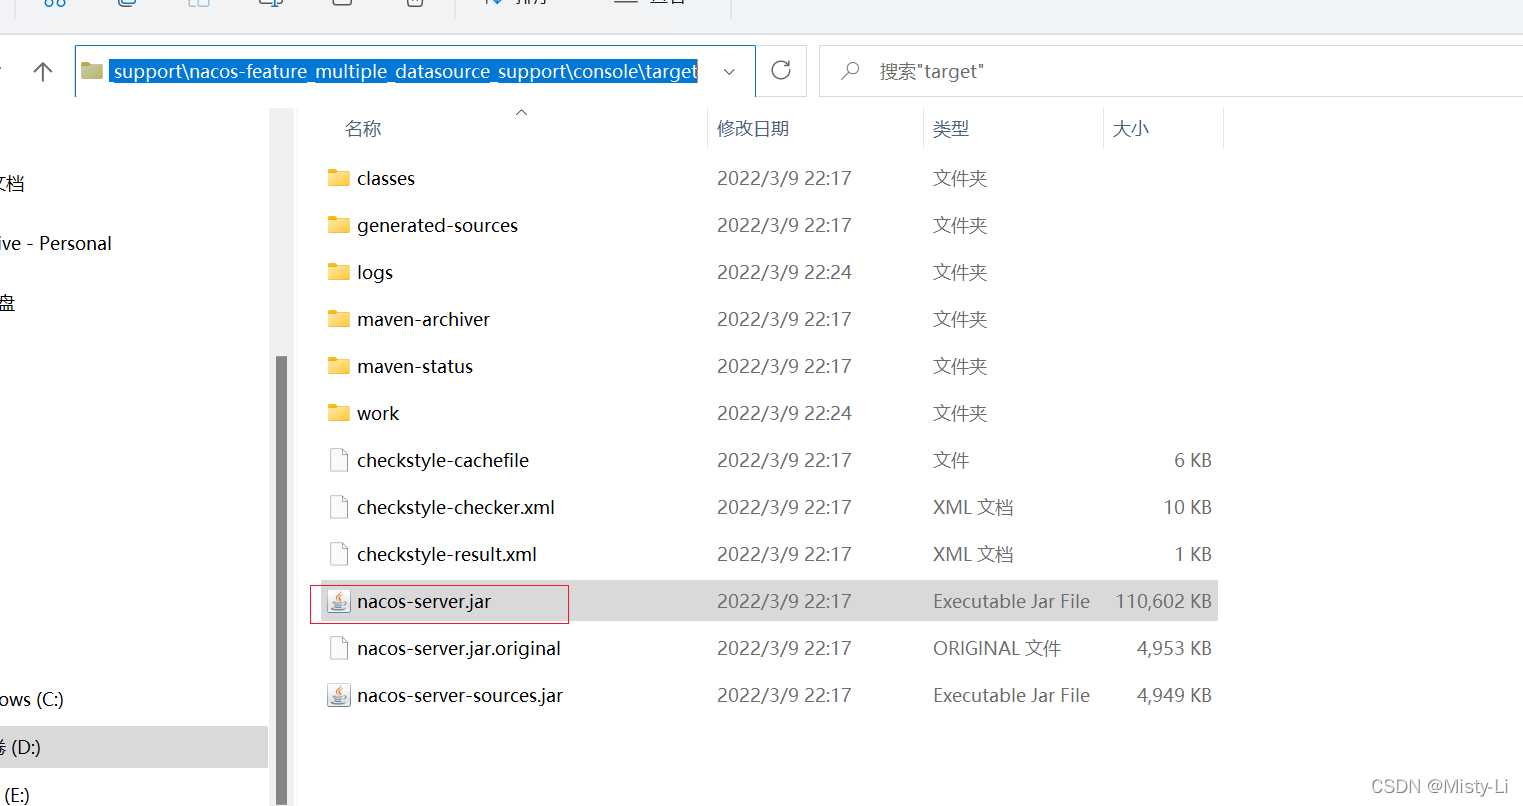1523x806 pixels.
Task: Click nacos-server-sources.jar Java icon
Action: (x=339, y=695)
